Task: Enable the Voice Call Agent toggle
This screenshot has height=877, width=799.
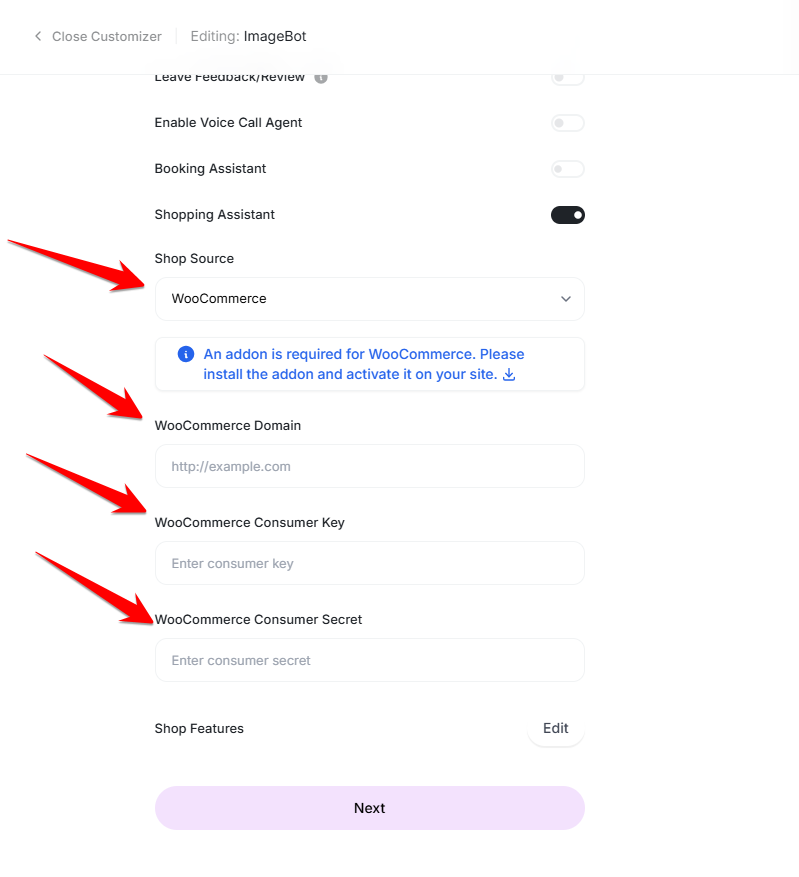Action: 567,123
